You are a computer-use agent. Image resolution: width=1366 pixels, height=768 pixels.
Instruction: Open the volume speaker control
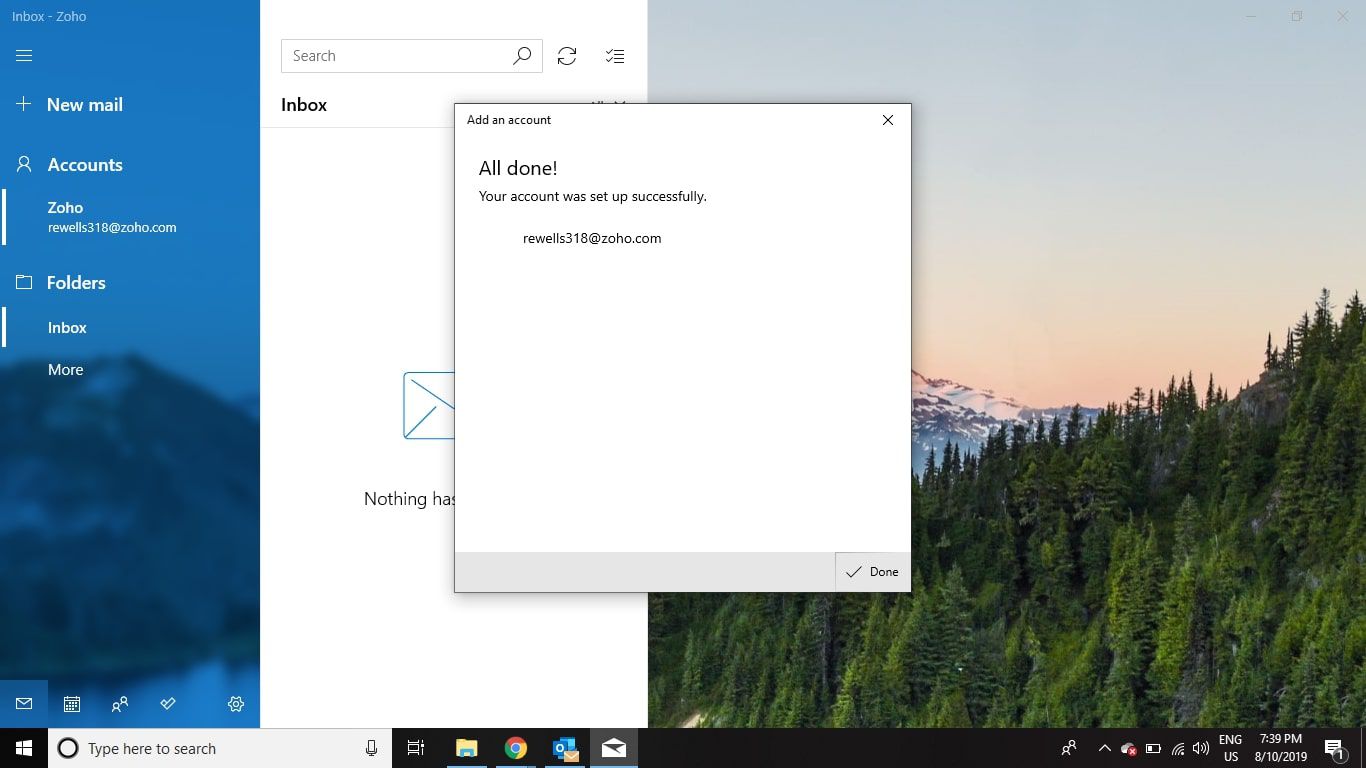pyautogui.click(x=1201, y=748)
